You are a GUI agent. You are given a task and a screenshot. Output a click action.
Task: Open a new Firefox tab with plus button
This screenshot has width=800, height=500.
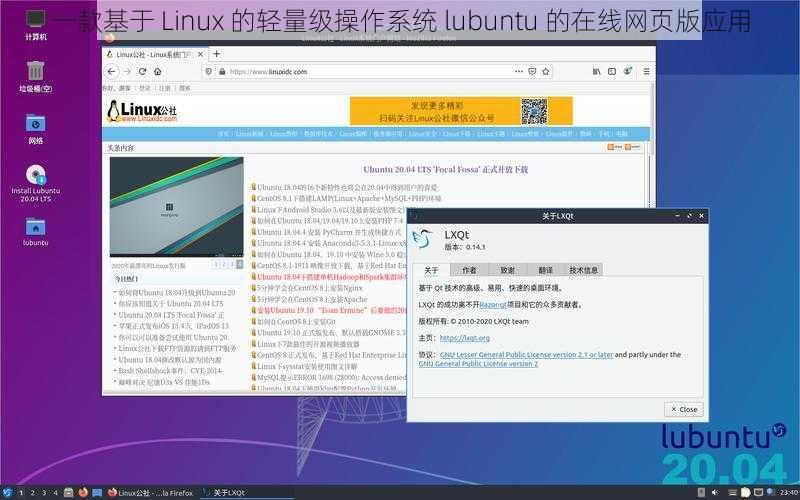(217, 54)
